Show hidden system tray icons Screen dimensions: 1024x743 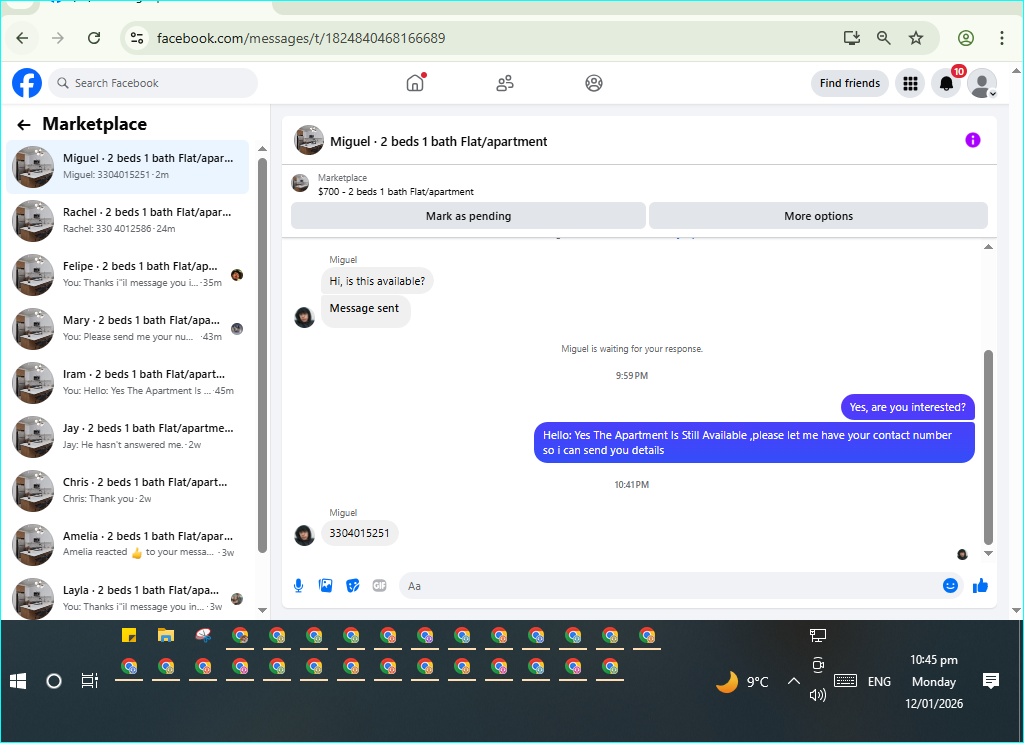point(793,682)
